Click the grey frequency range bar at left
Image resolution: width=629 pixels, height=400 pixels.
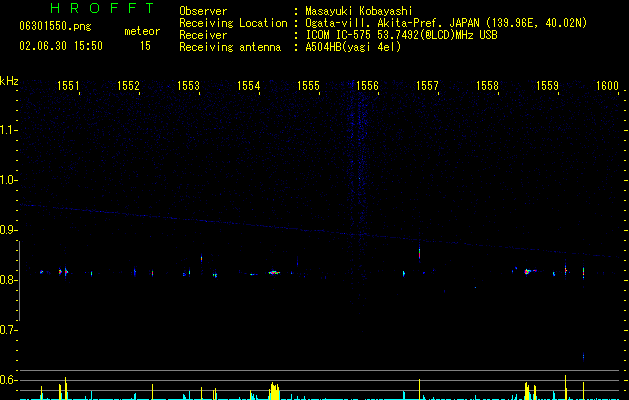pos(19,280)
